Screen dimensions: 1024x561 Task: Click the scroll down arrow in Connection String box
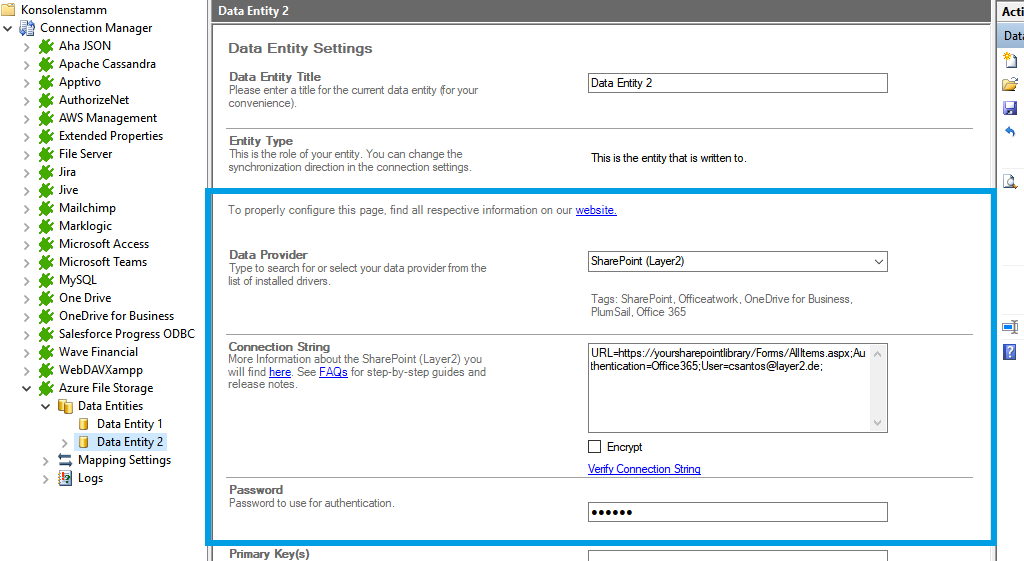tap(879, 423)
